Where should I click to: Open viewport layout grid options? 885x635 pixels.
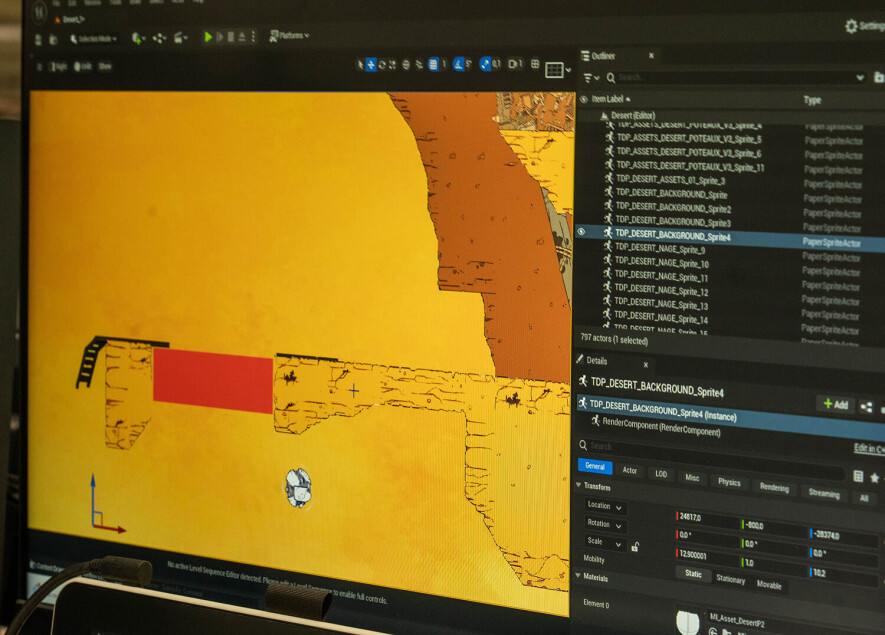pyautogui.click(x=558, y=70)
